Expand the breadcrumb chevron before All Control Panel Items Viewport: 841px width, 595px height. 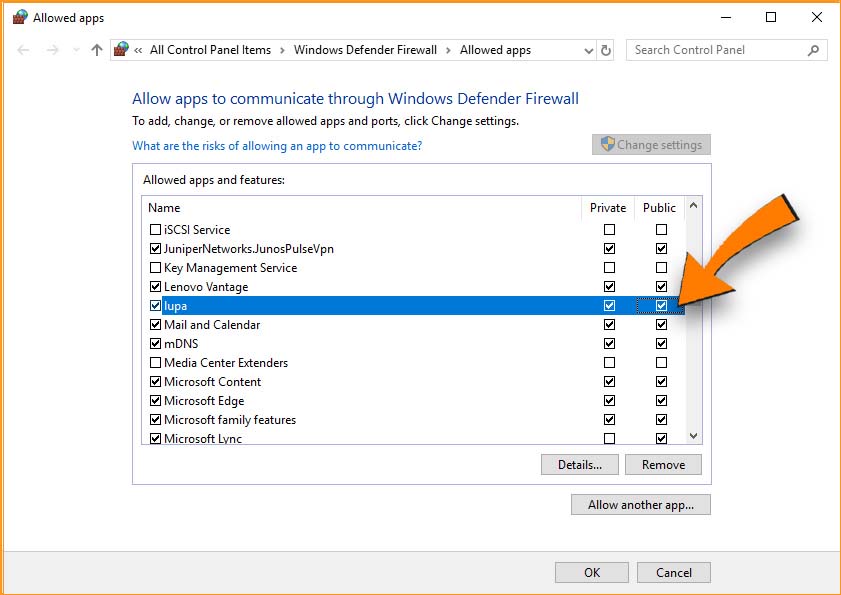(x=139, y=50)
